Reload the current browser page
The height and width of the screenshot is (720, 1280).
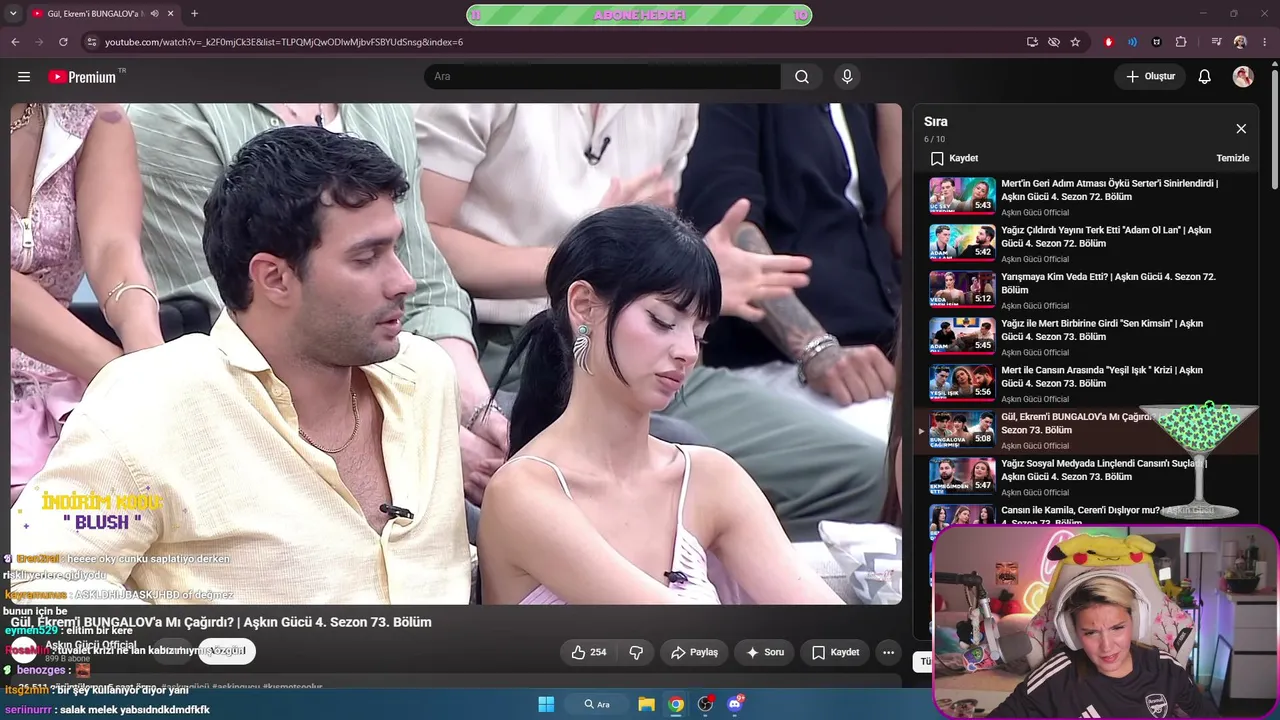point(63,42)
